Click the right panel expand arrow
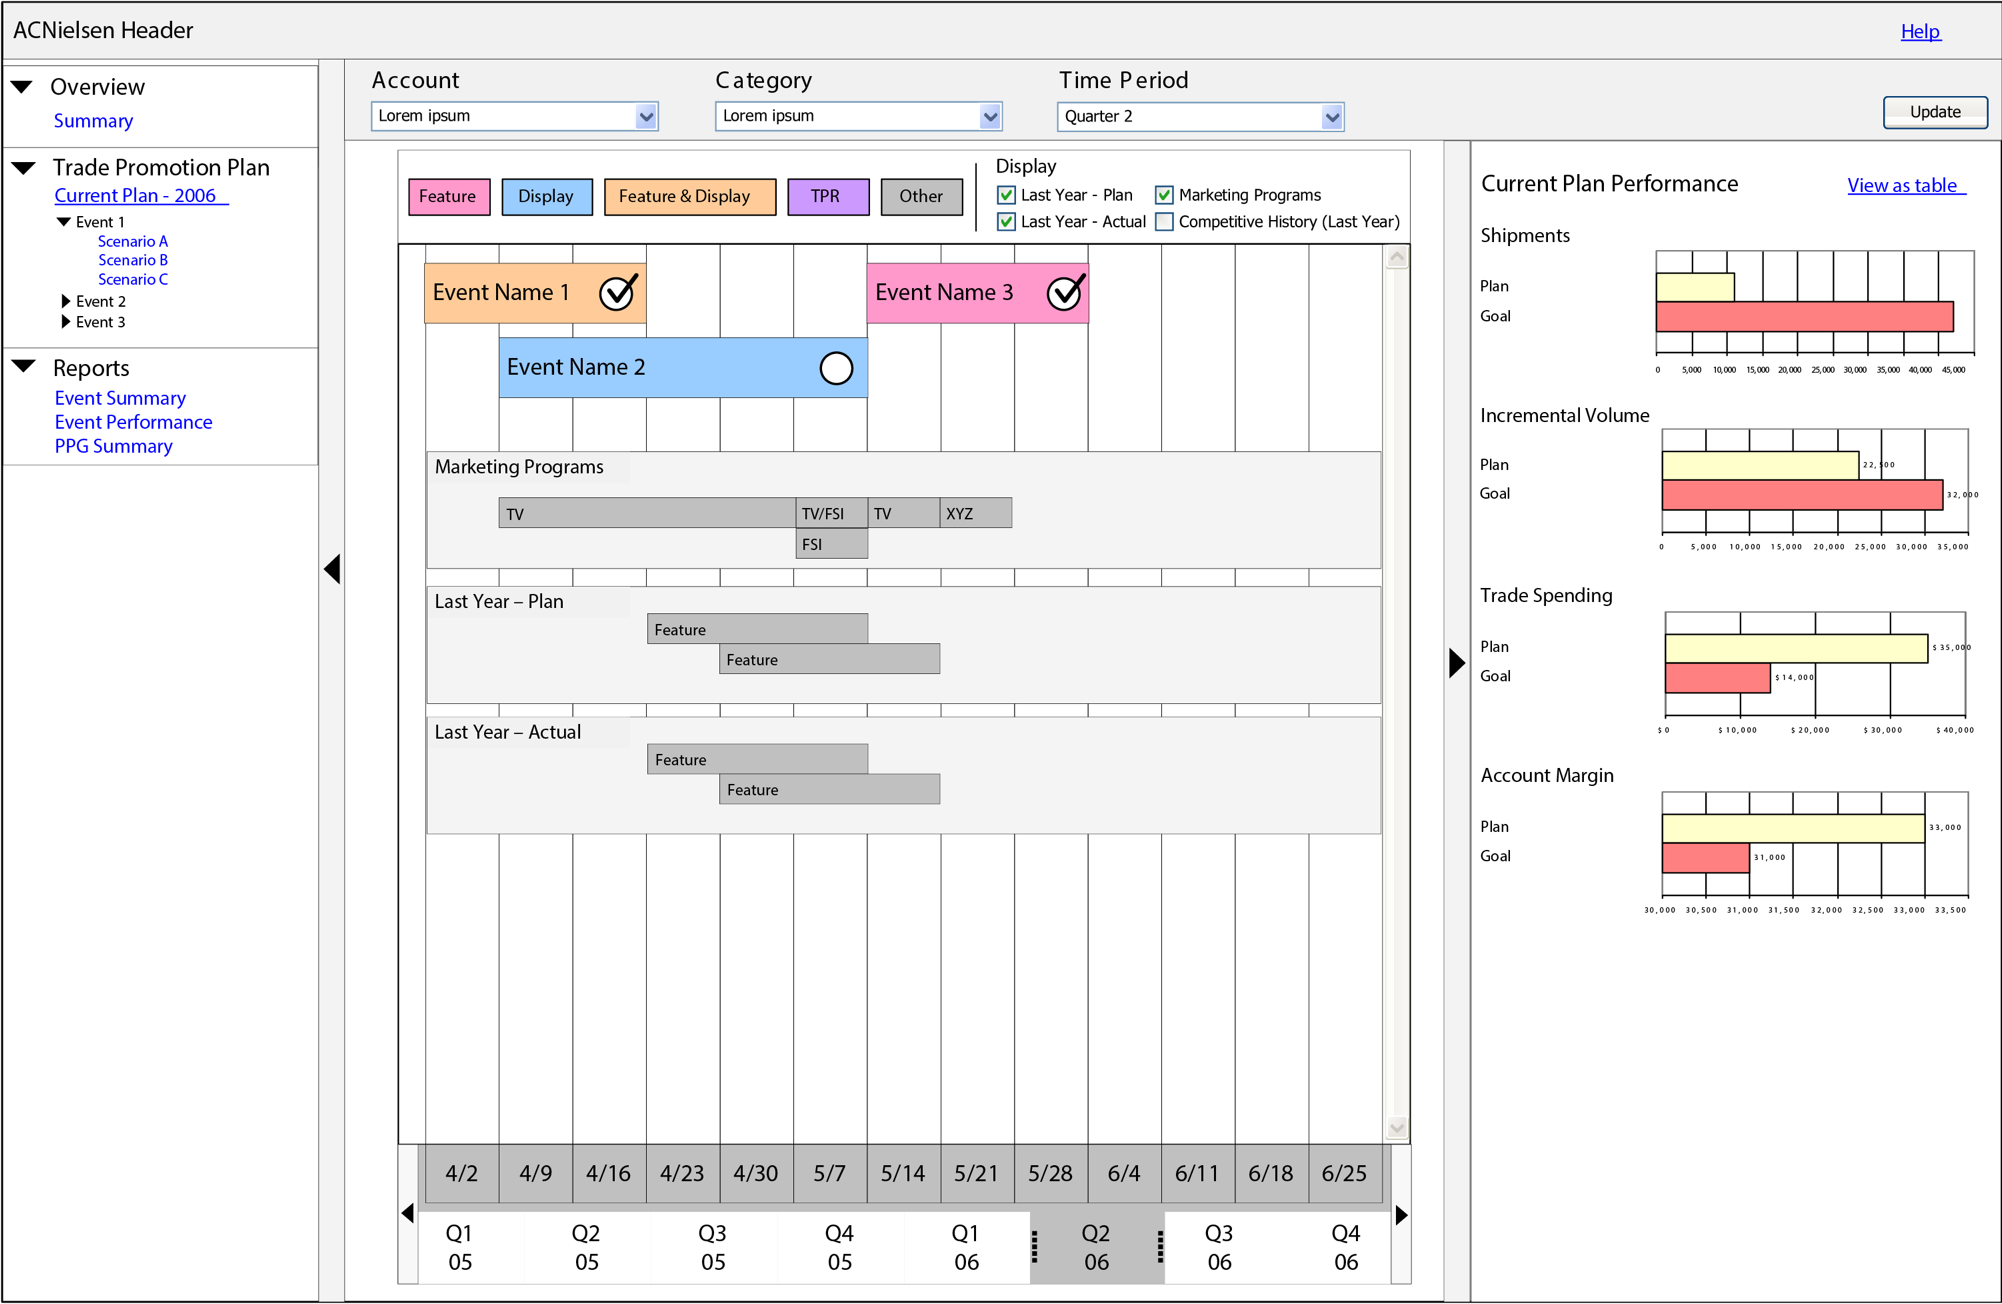Image resolution: width=2002 pixels, height=1304 pixels. (x=1455, y=661)
